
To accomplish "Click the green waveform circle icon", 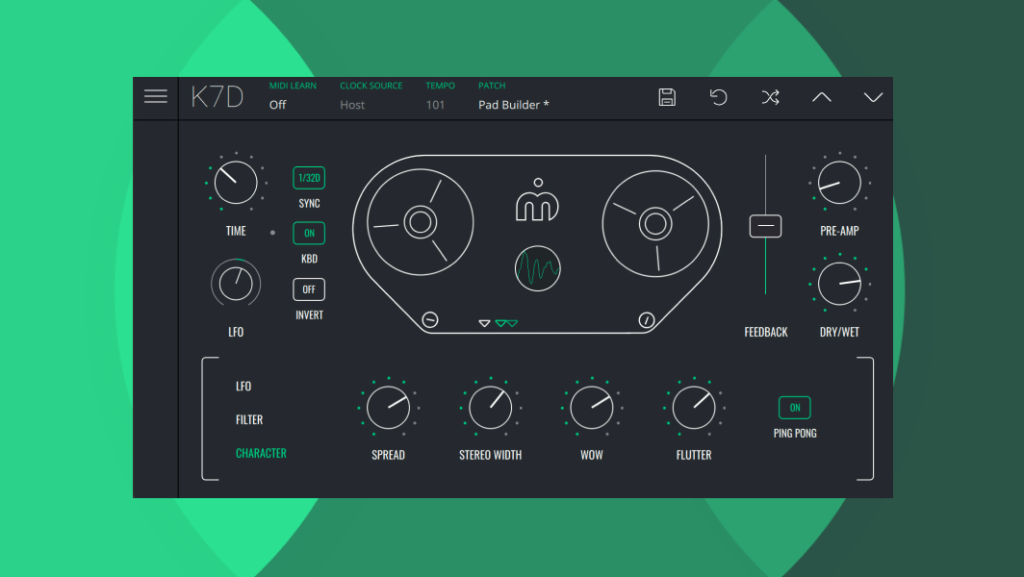I will pyautogui.click(x=538, y=269).
